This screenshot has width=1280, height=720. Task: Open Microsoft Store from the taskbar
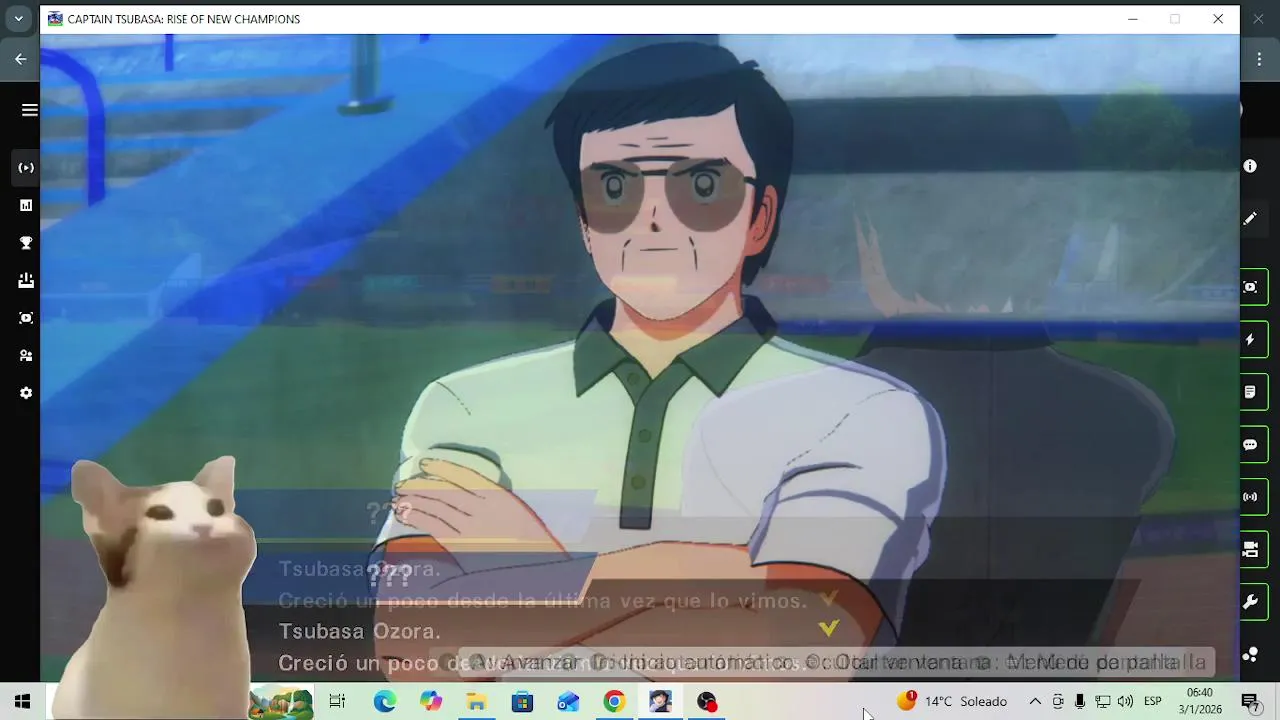522,702
